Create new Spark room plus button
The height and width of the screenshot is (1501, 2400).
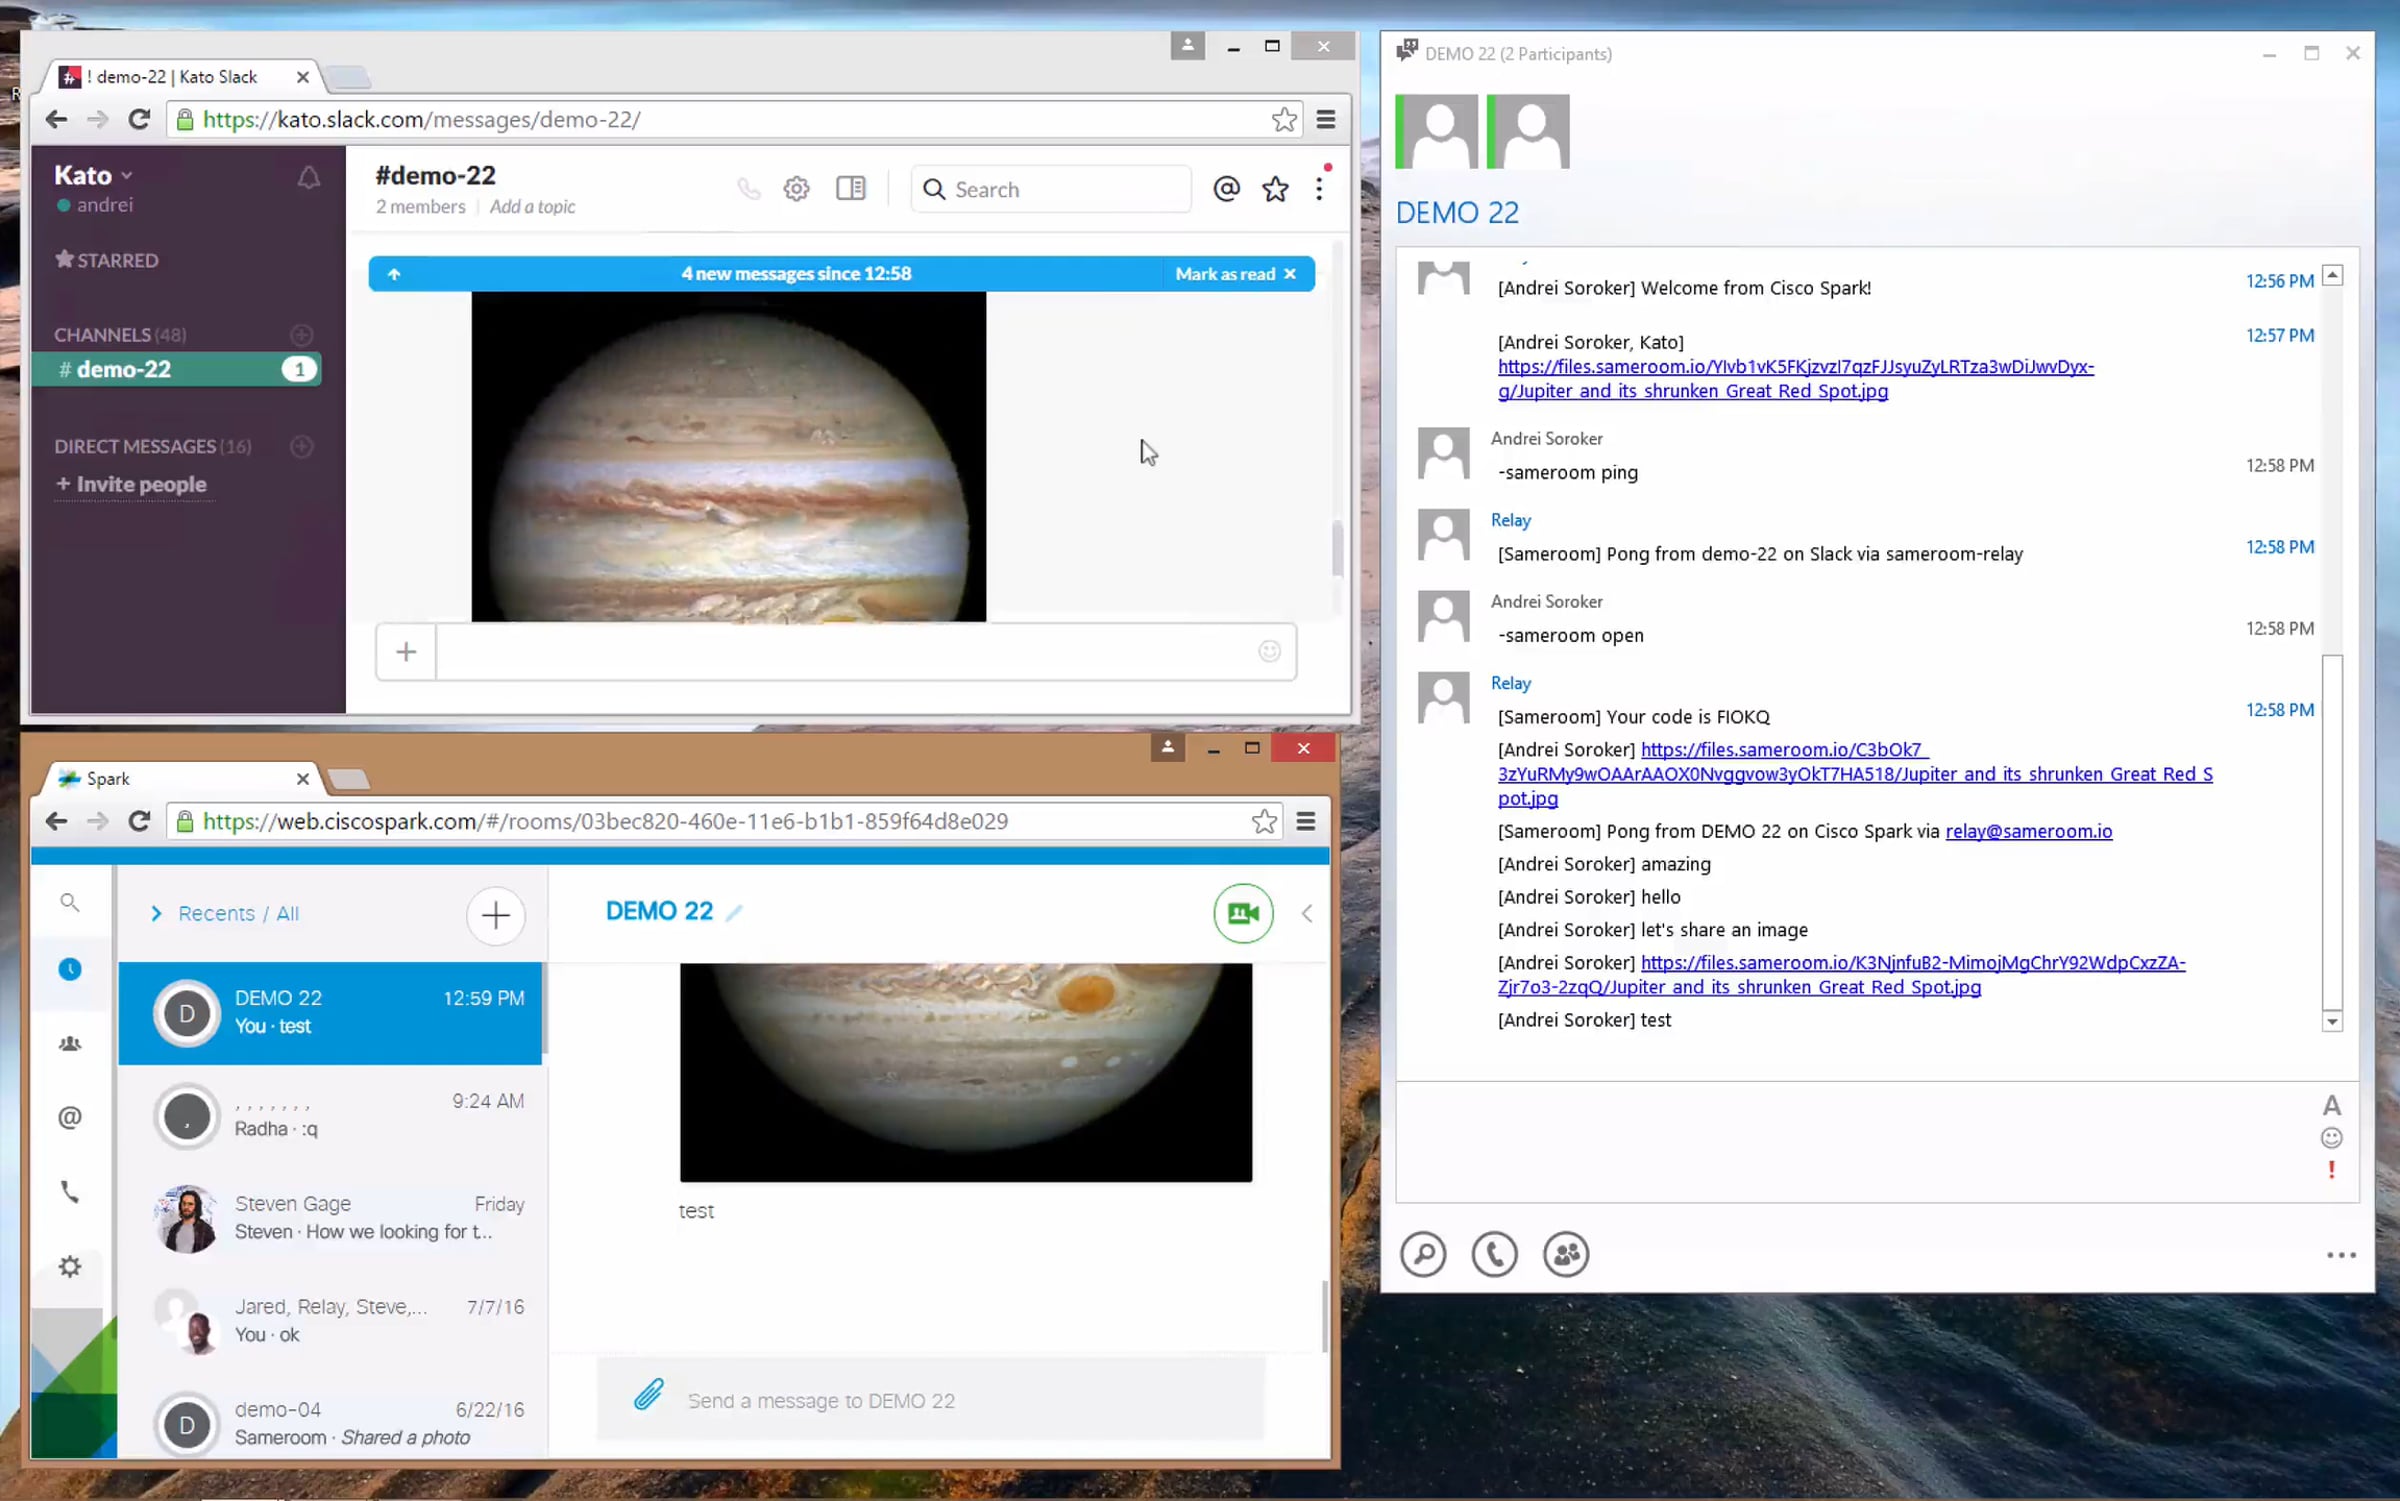495,915
